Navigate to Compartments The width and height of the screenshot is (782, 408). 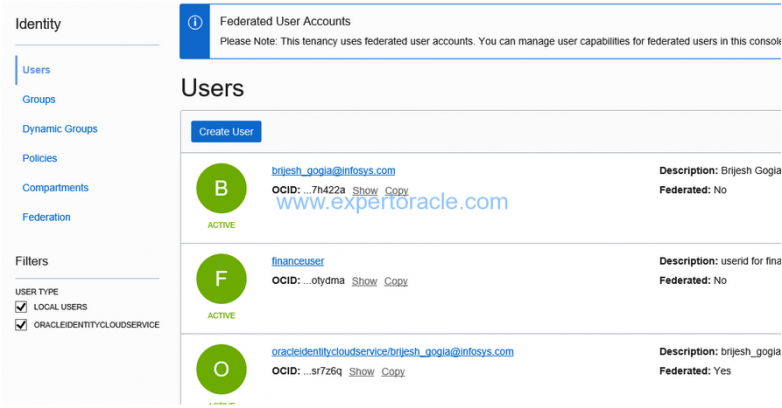click(55, 188)
